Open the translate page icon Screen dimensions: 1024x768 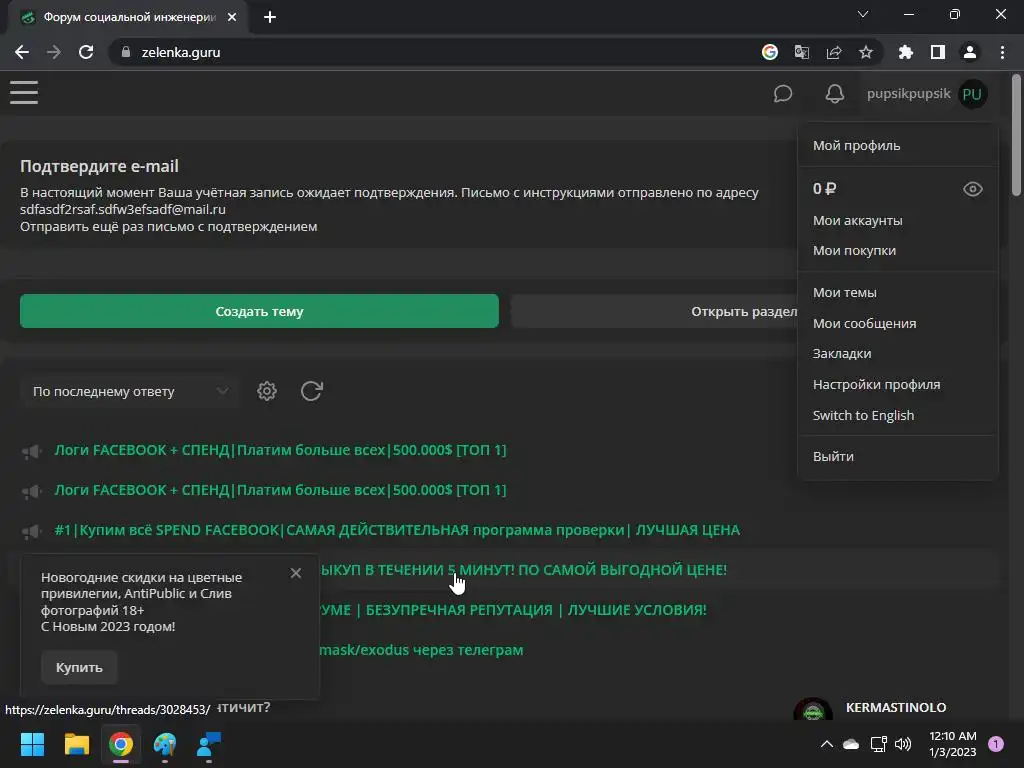802,52
